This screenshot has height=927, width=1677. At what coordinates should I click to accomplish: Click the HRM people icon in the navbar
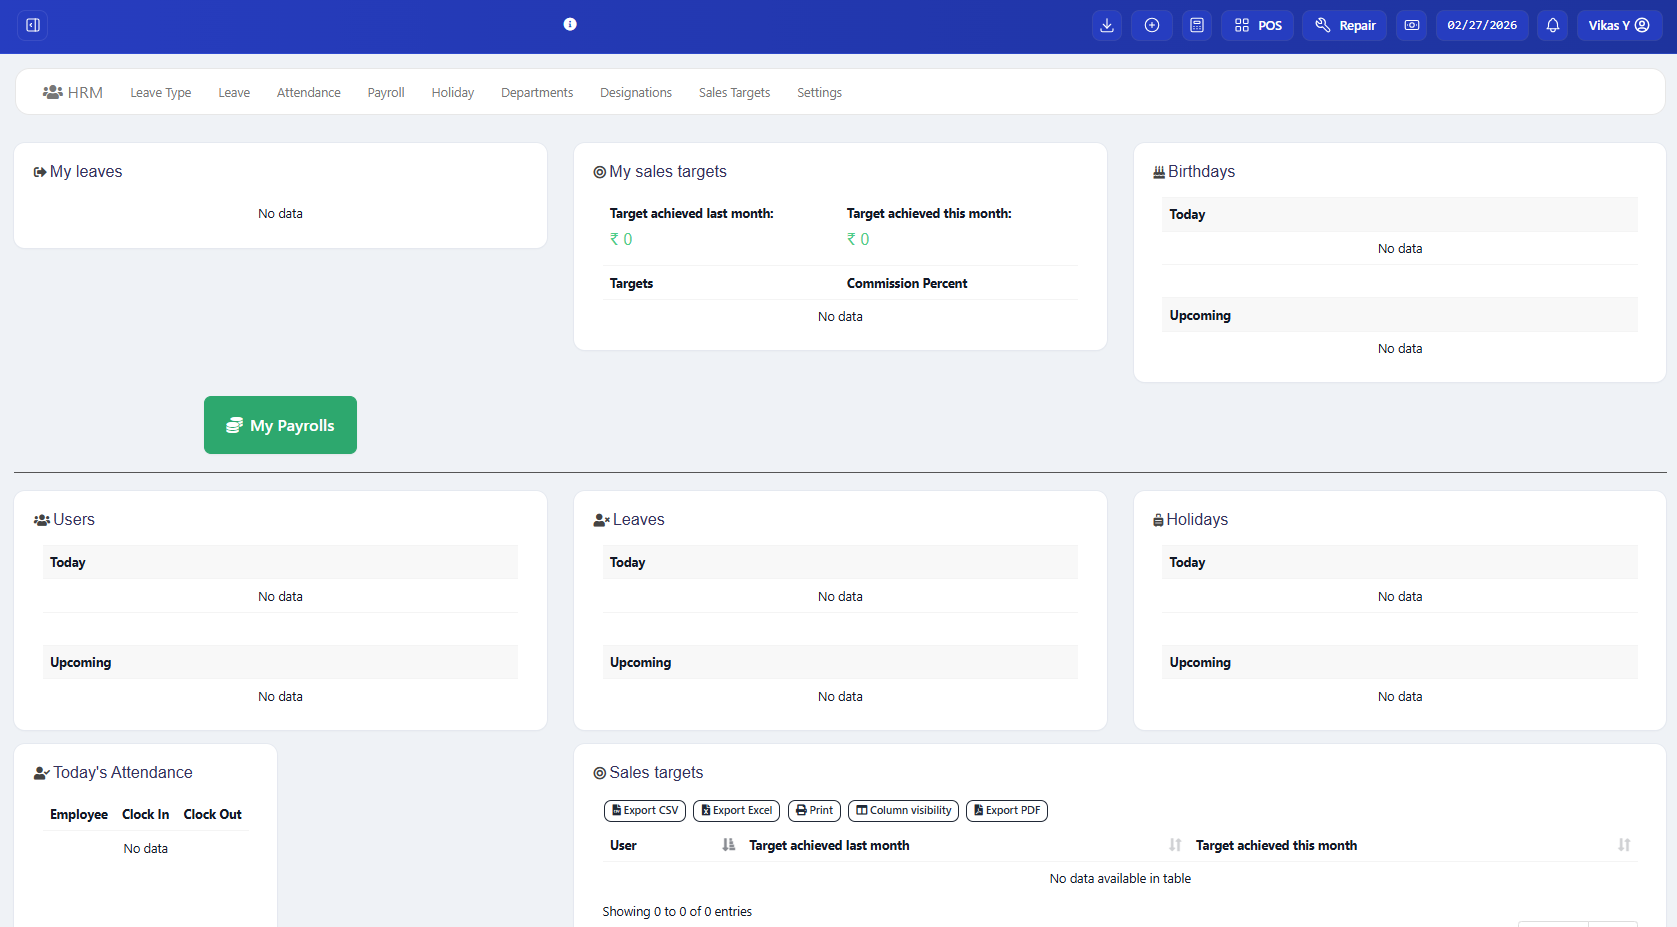click(52, 91)
